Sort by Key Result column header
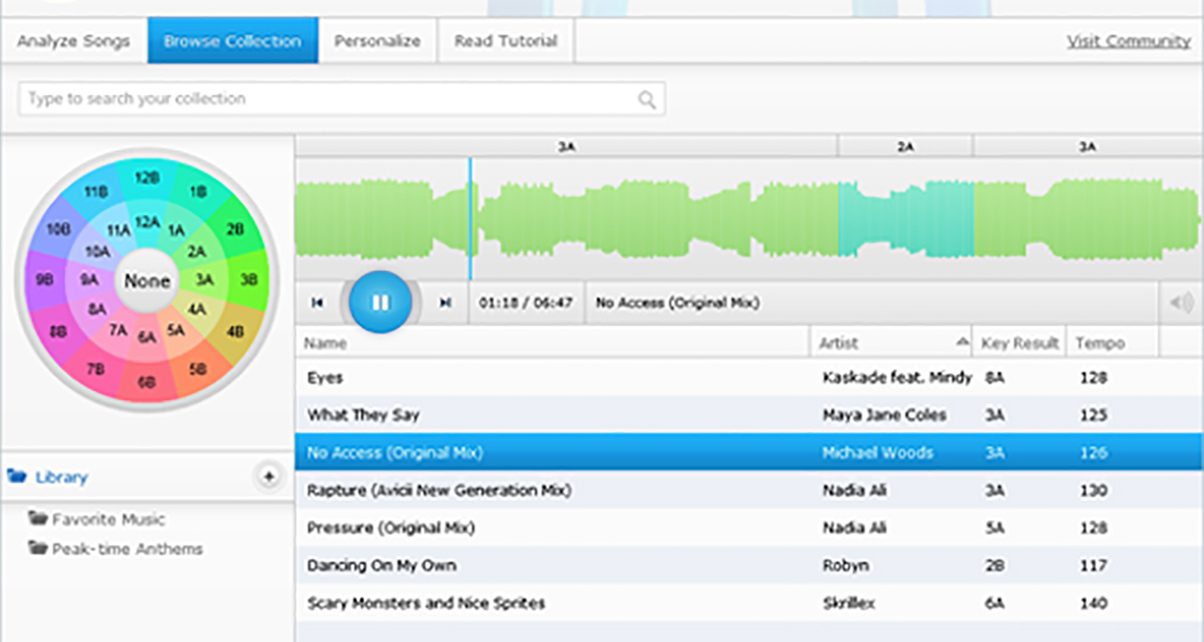Image resolution: width=1204 pixels, height=642 pixels. coord(1019,343)
